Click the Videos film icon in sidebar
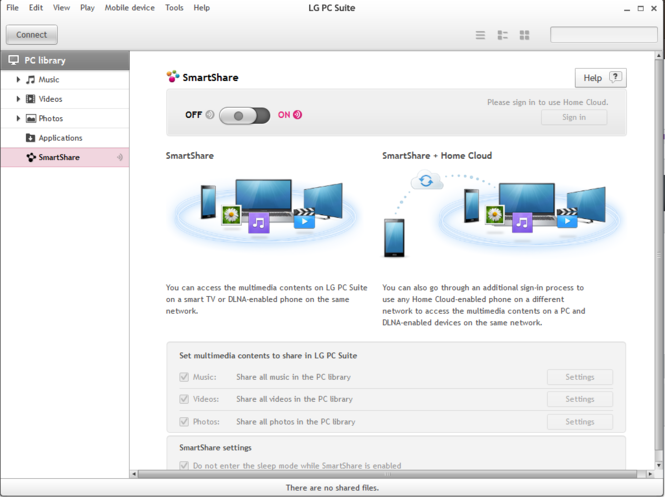 (31, 99)
